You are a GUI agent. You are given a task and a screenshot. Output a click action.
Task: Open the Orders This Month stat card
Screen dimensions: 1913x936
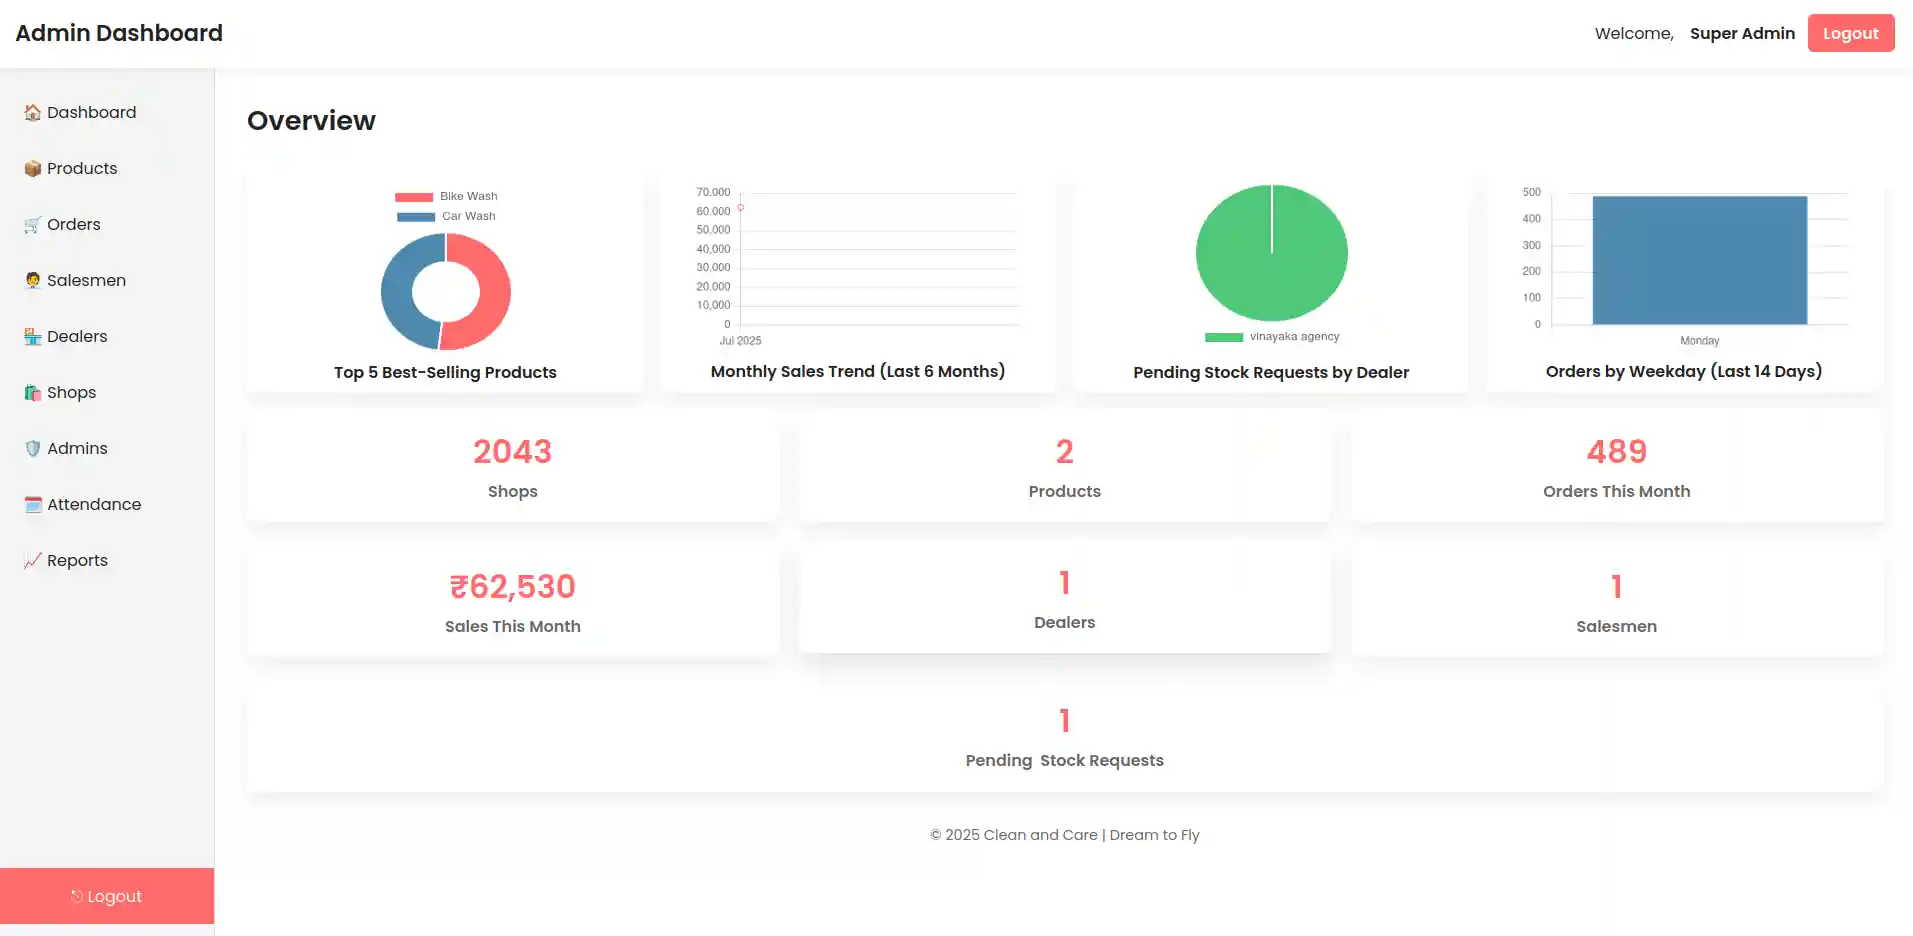coord(1616,467)
